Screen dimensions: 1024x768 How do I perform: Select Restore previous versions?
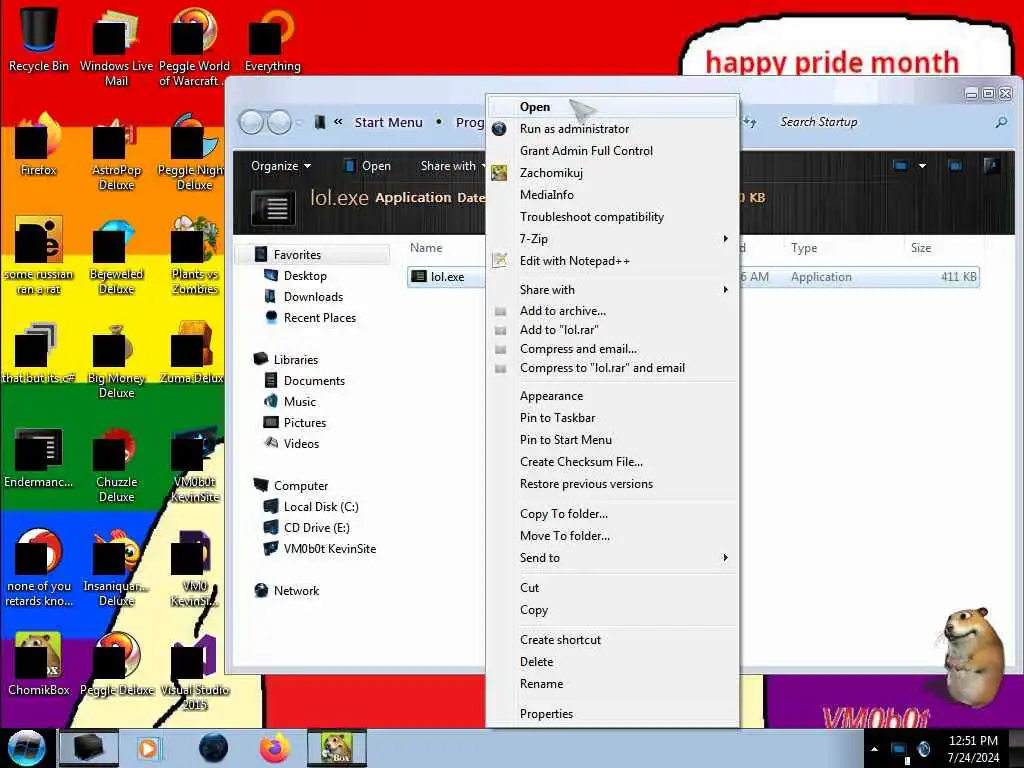pyautogui.click(x=613, y=484)
